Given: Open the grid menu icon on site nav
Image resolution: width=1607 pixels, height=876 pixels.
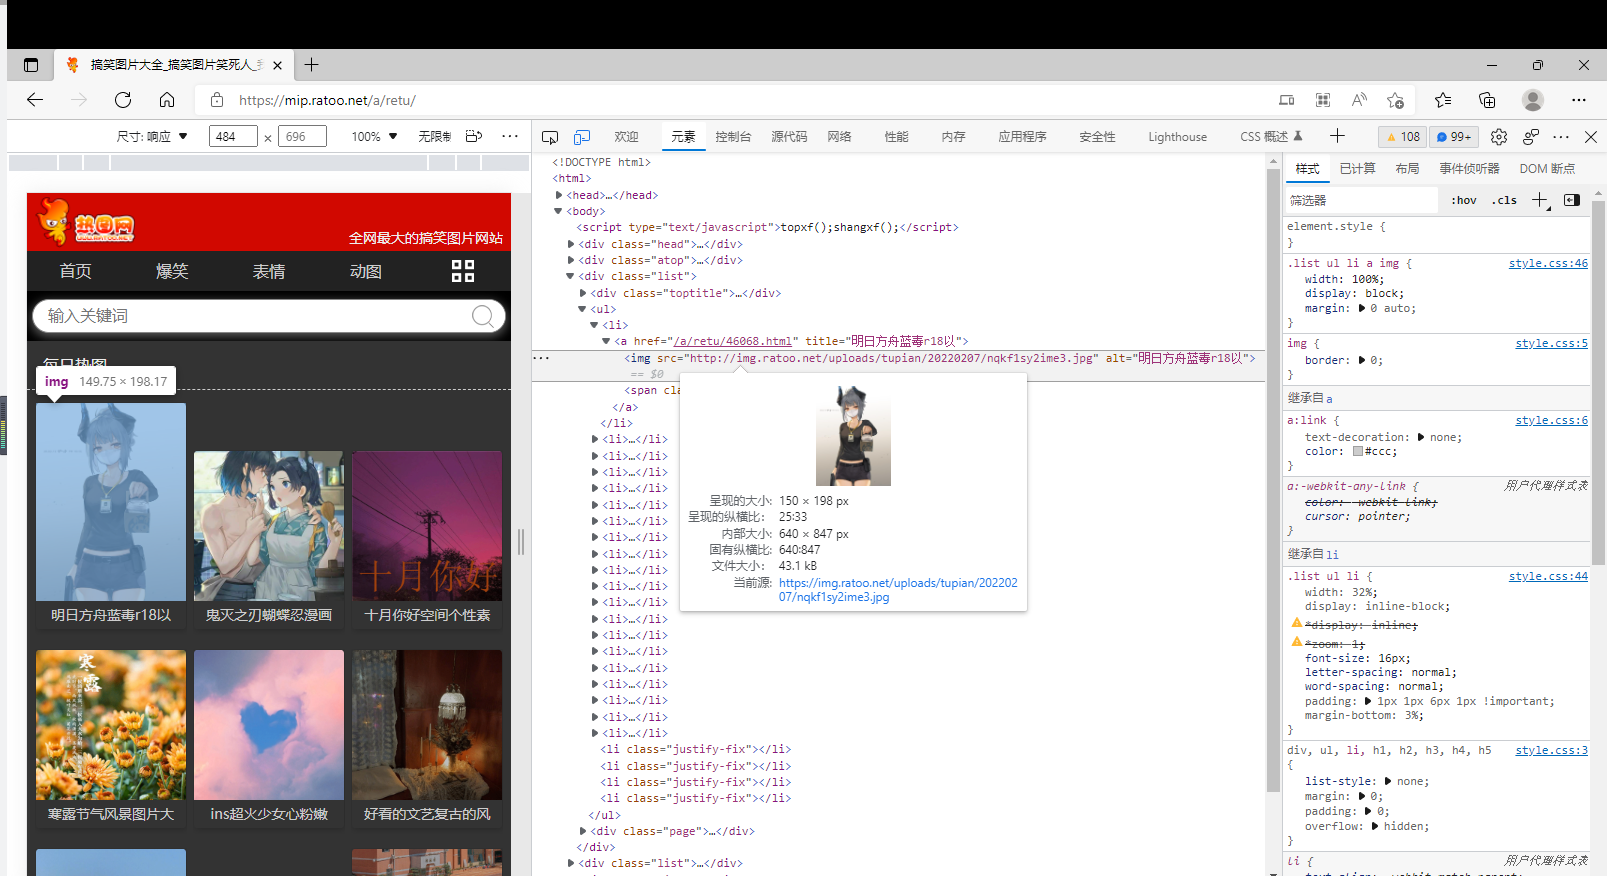Looking at the screenshot, I should (x=462, y=271).
